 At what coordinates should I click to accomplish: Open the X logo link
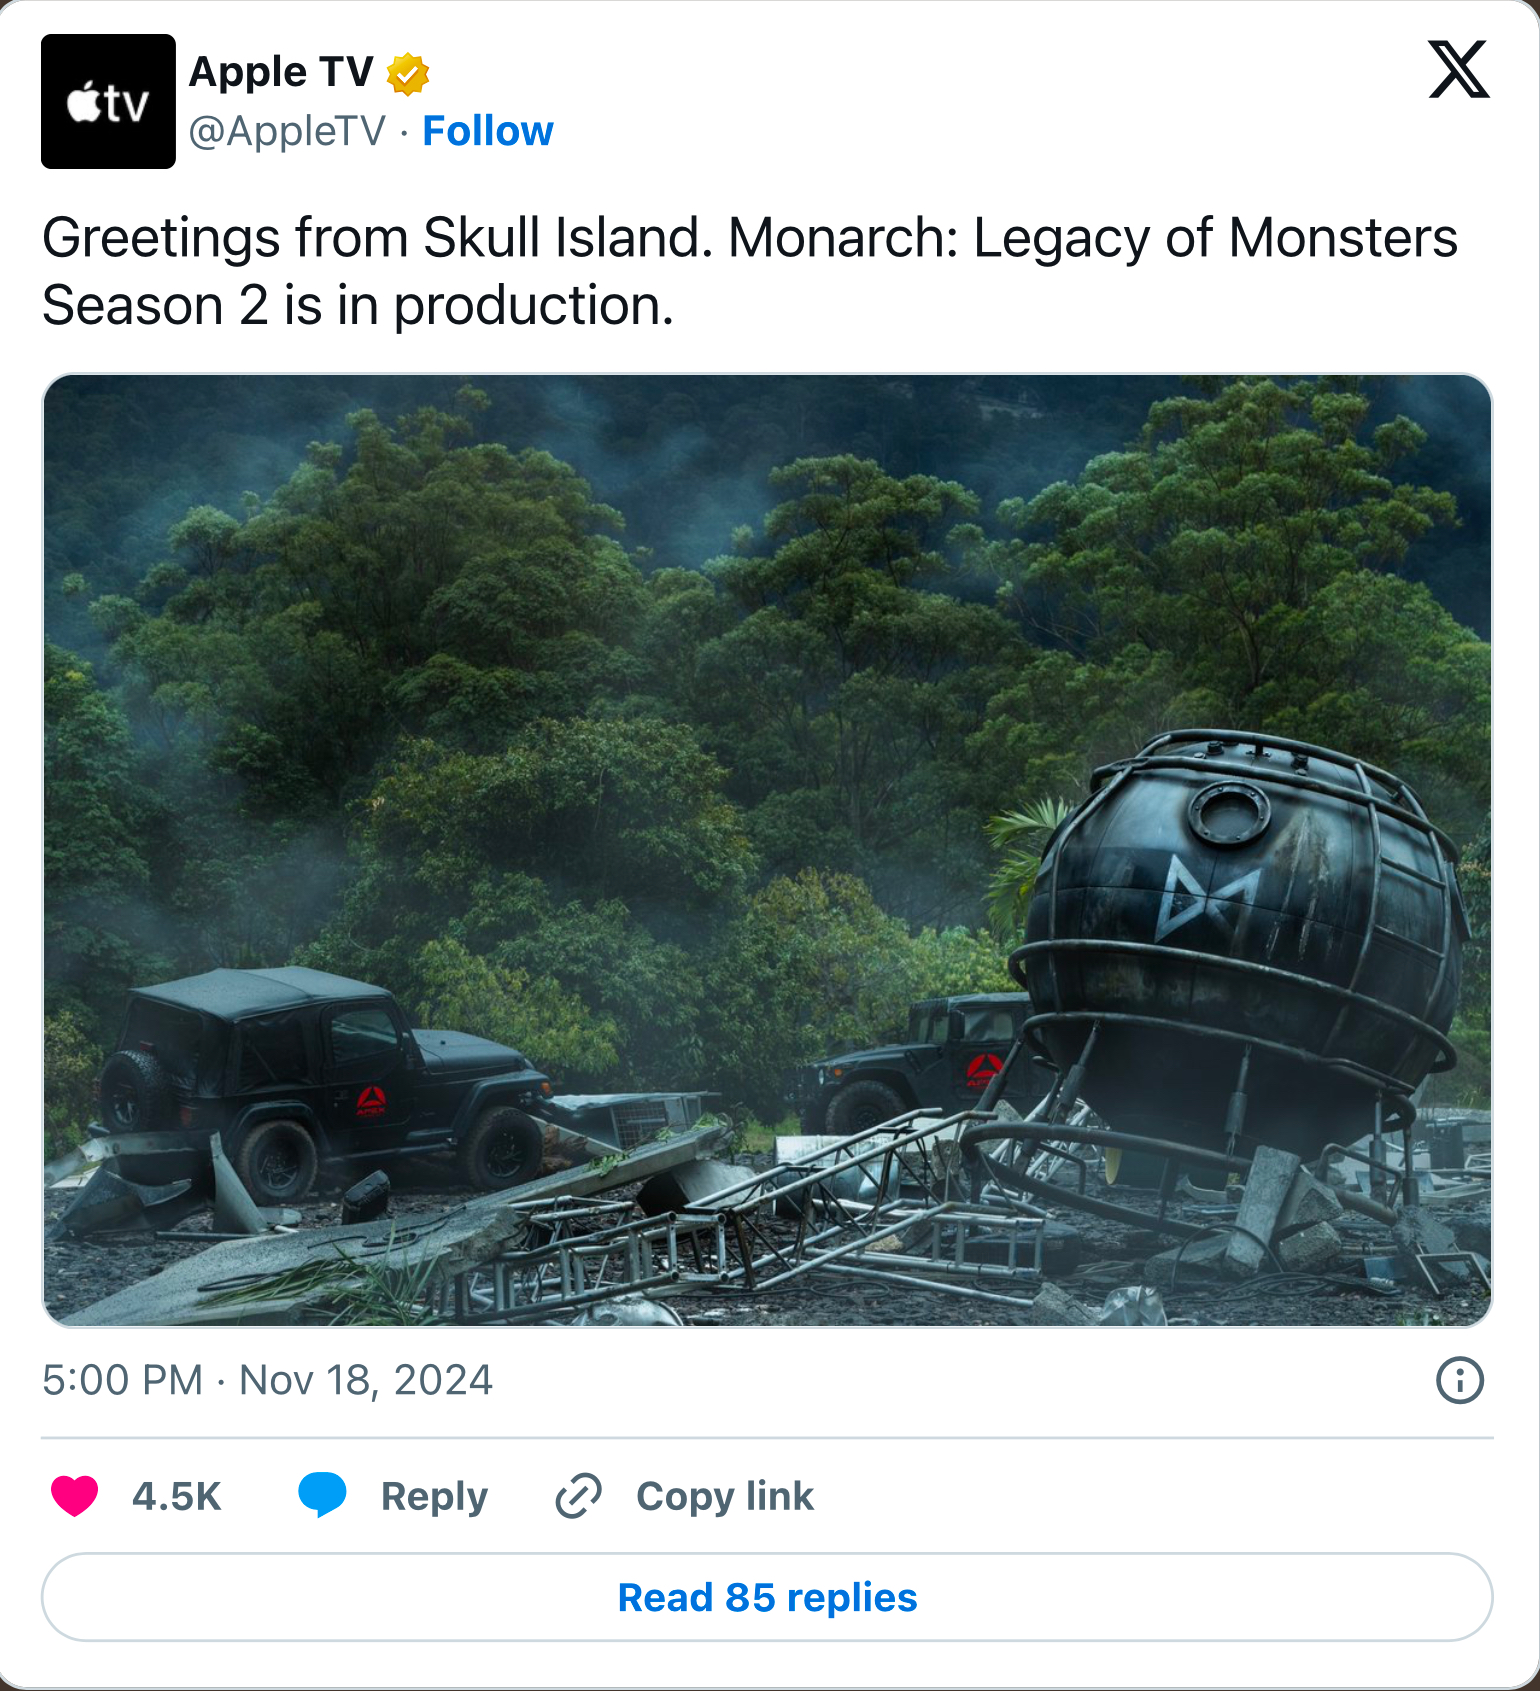(1458, 70)
